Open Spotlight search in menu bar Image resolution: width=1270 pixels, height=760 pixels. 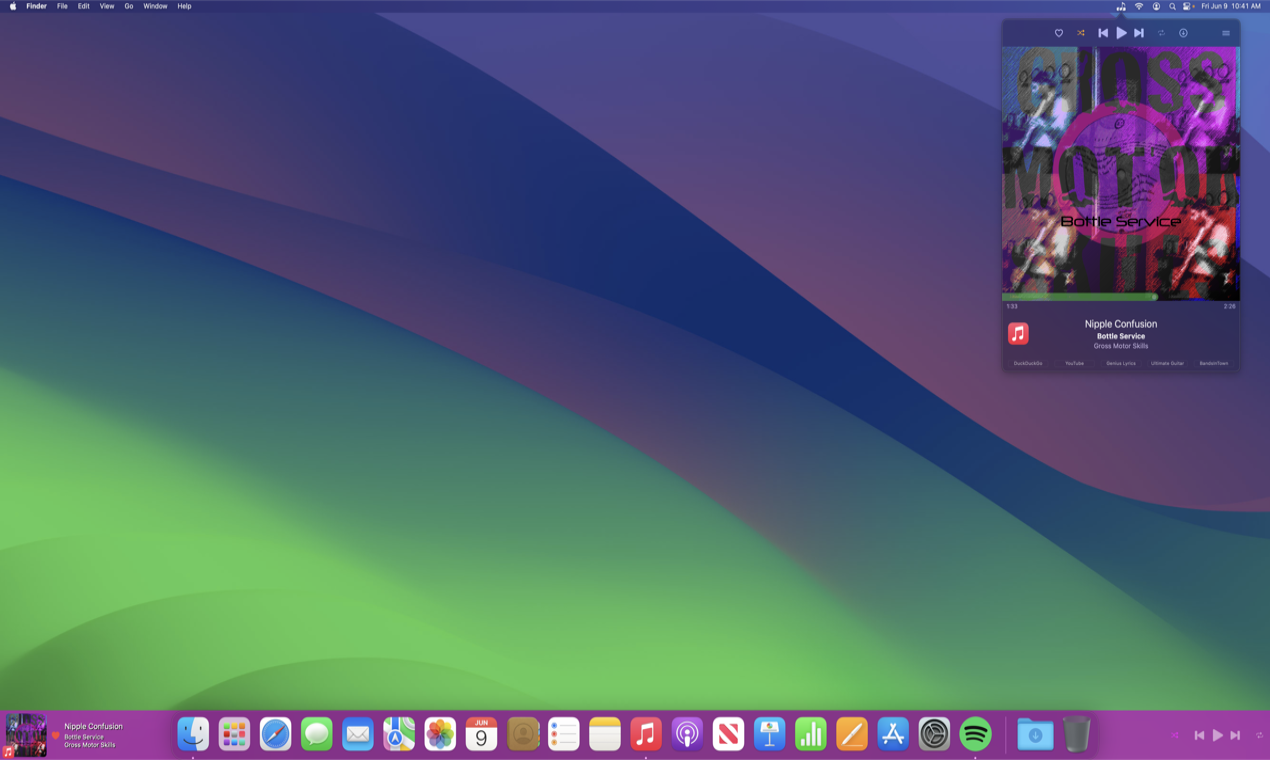(1172, 6)
